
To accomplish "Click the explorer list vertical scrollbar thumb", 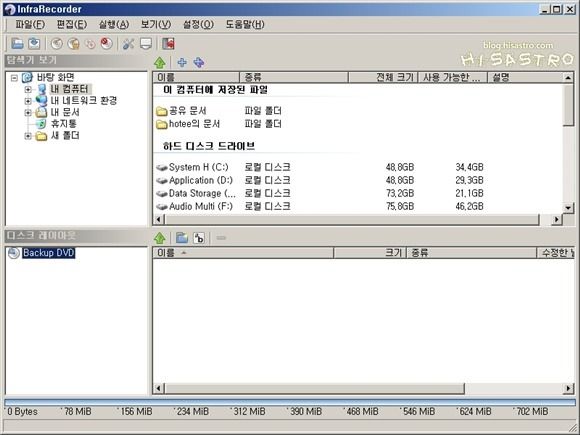I will coord(569,105).
